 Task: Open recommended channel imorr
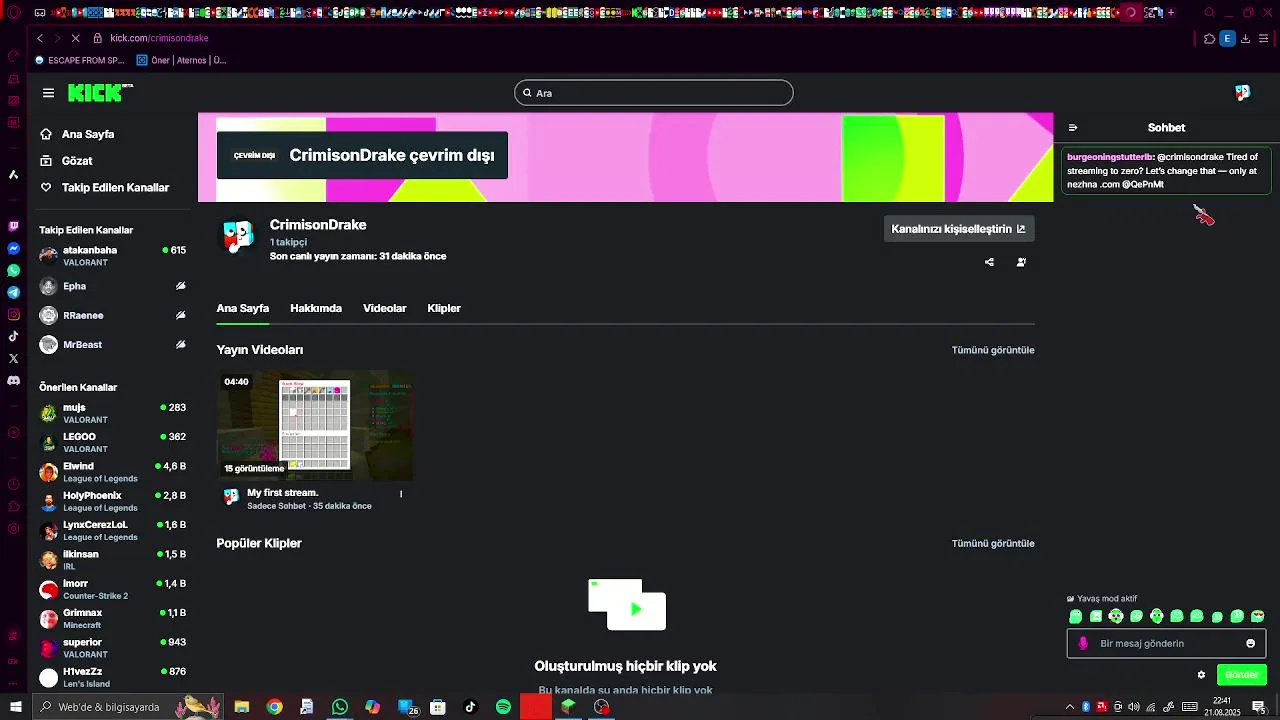click(112, 589)
